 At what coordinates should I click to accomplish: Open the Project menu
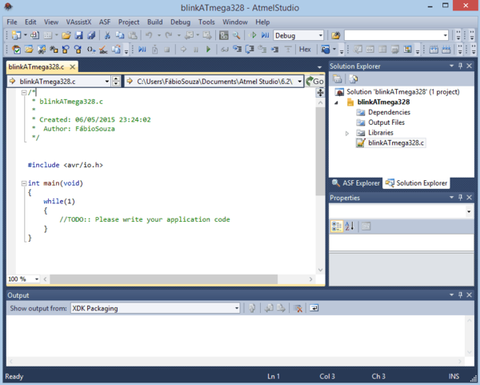(129, 22)
